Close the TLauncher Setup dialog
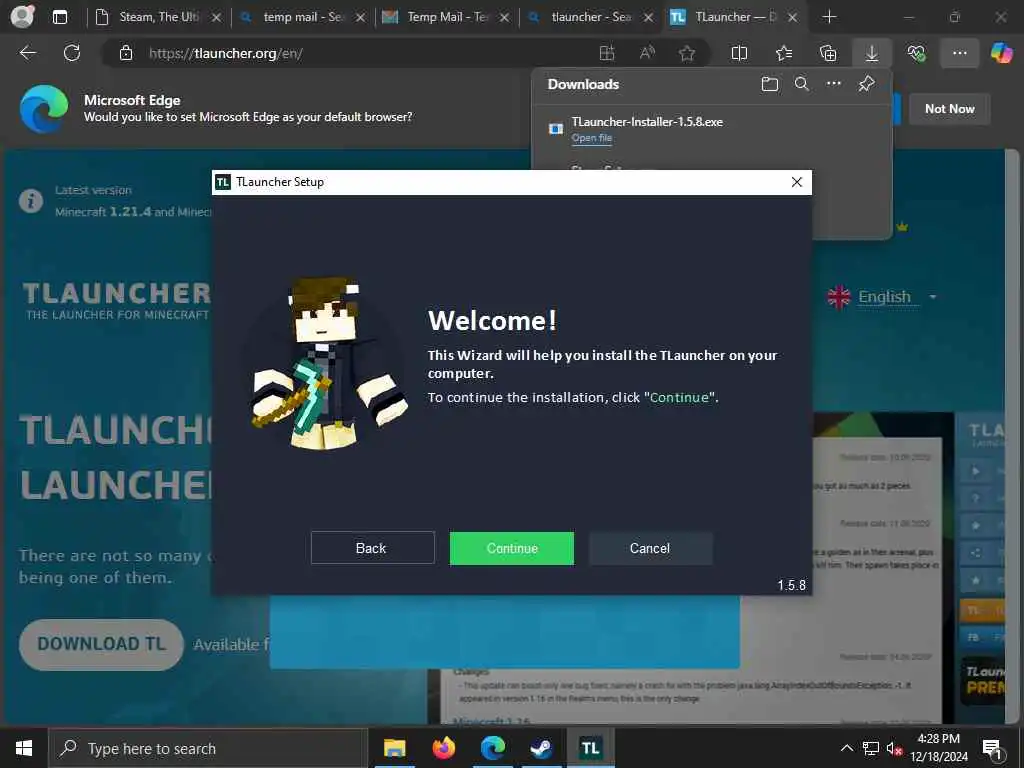The image size is (1024, 768). point(797,182)
